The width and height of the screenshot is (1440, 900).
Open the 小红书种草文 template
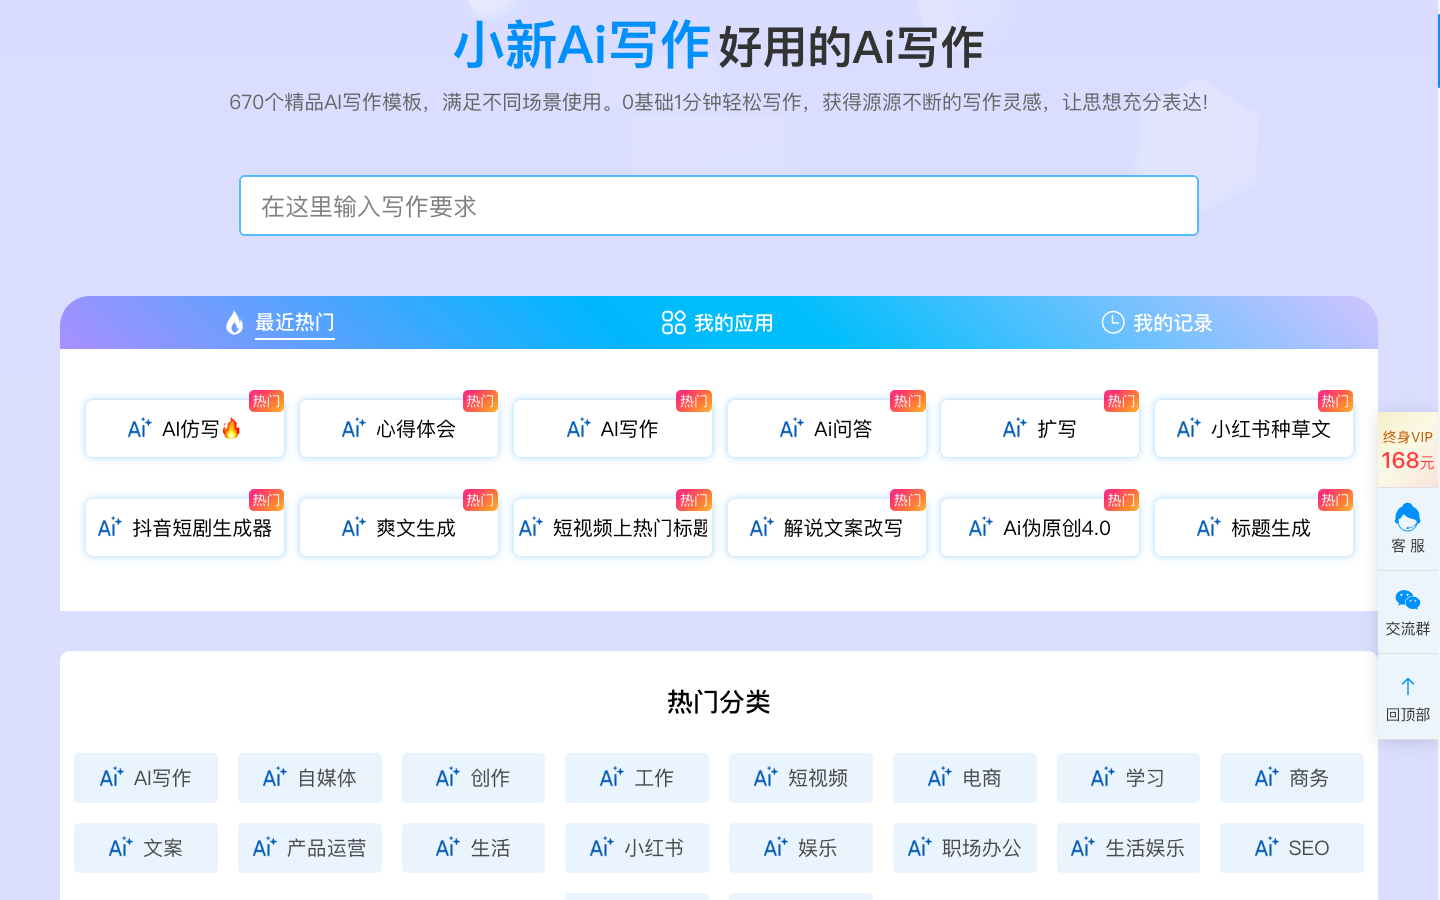coord(1254,429)
